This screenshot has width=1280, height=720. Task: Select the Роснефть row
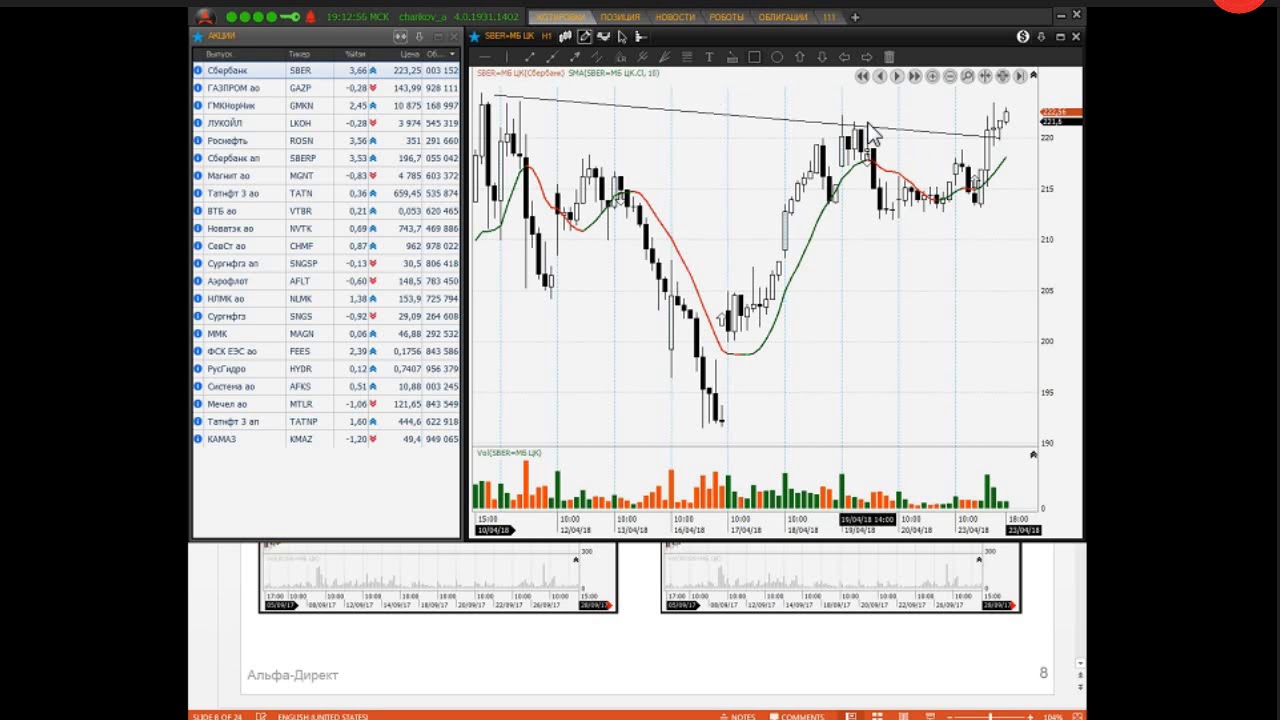click(x=326, y=141)
